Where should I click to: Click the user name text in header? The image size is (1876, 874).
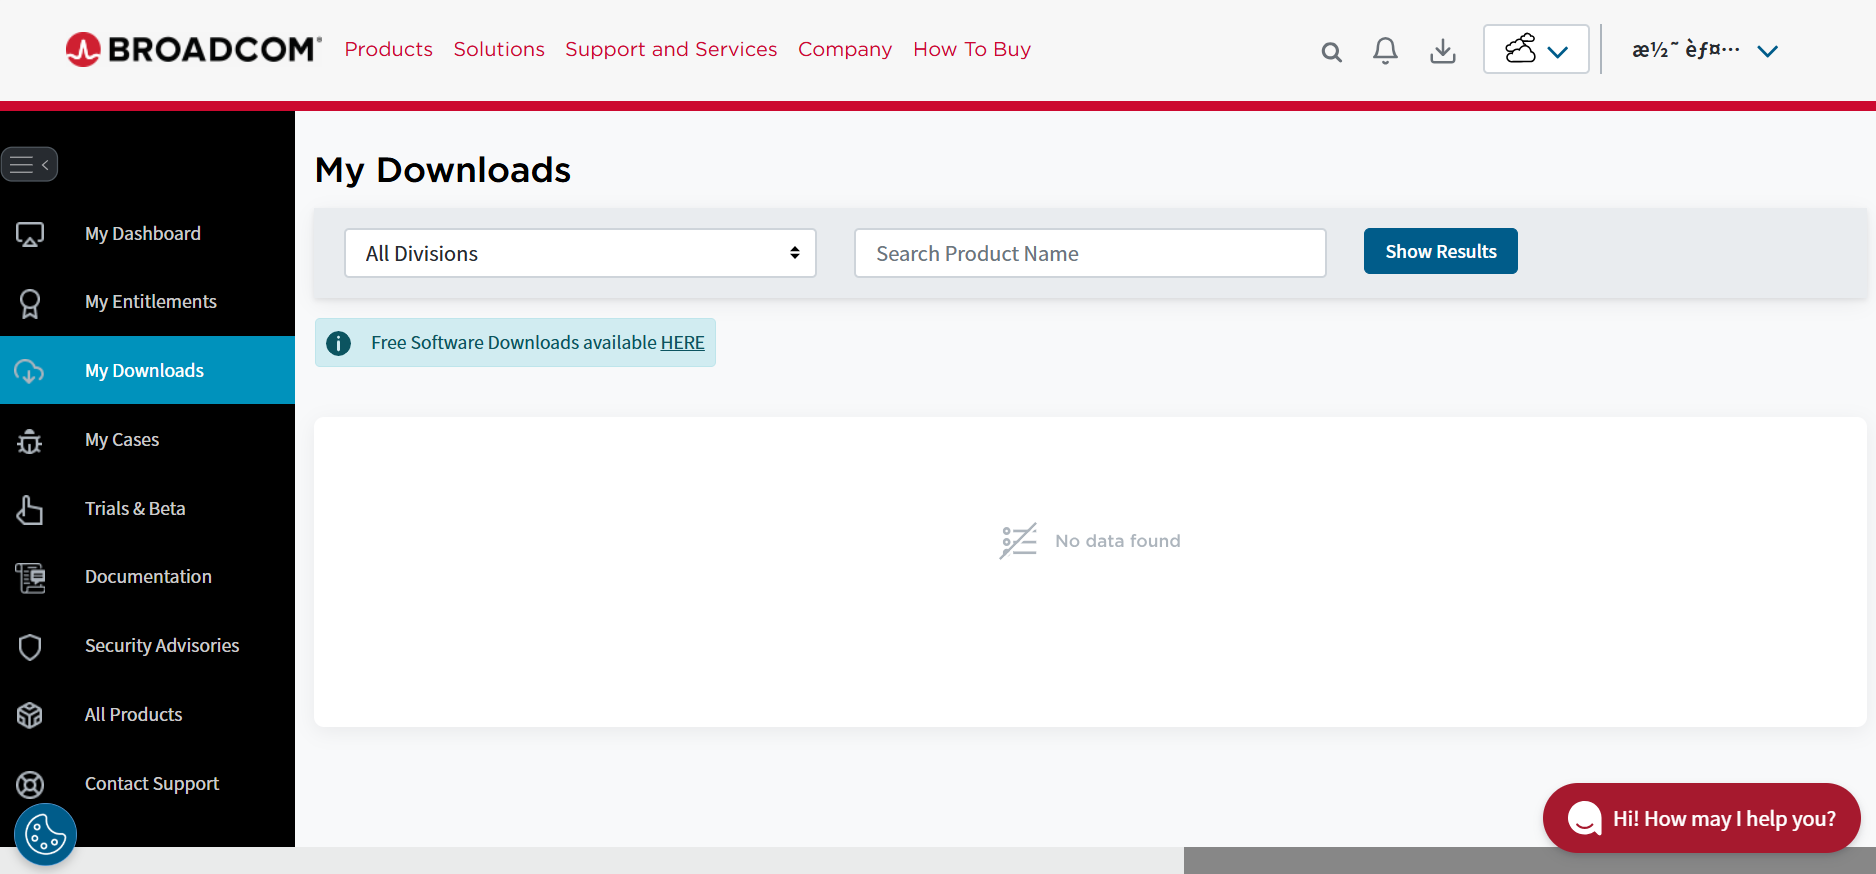click(x=1686, y=49)
